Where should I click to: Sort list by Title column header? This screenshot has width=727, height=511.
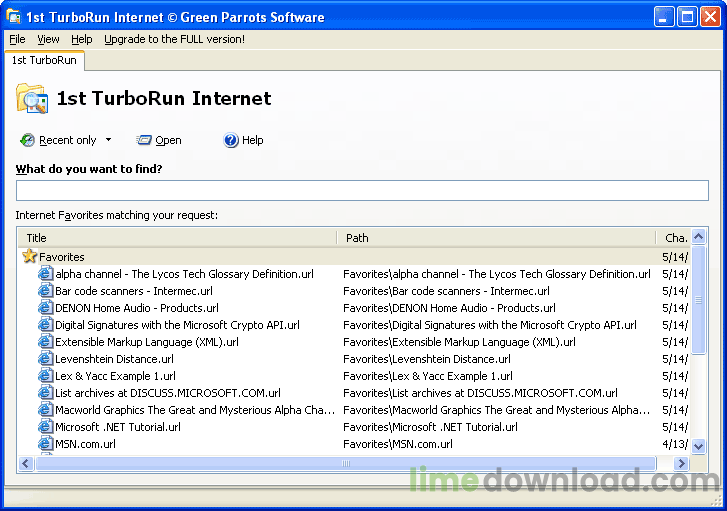coord(177,238)
